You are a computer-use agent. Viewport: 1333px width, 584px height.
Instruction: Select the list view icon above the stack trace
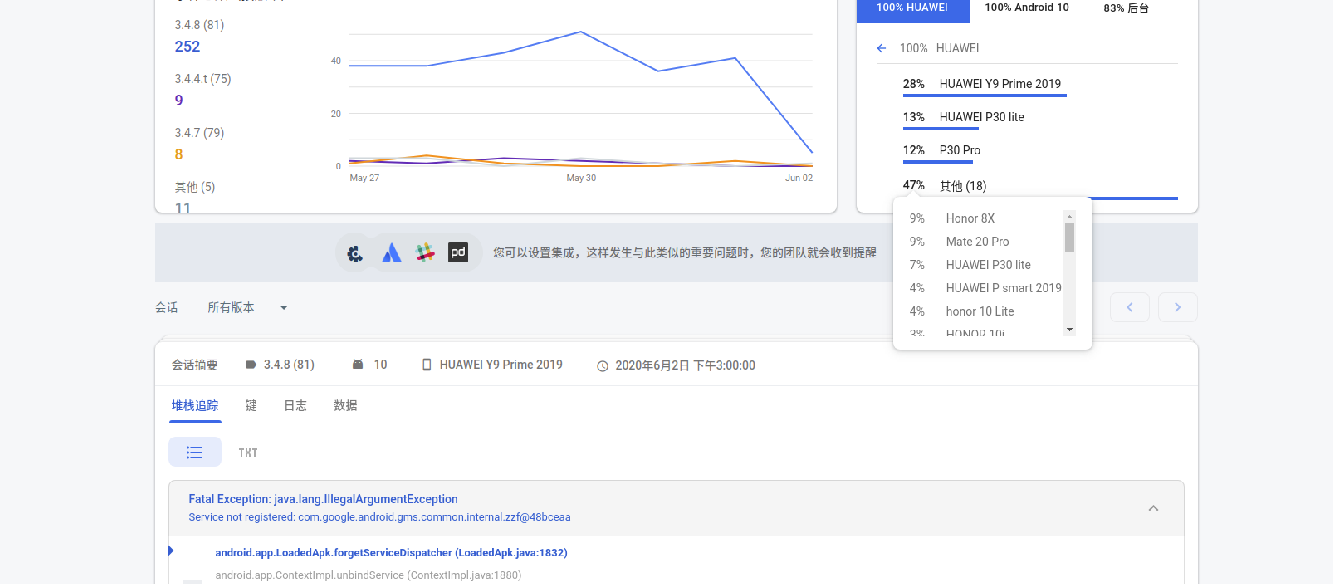tap(194, 452)
